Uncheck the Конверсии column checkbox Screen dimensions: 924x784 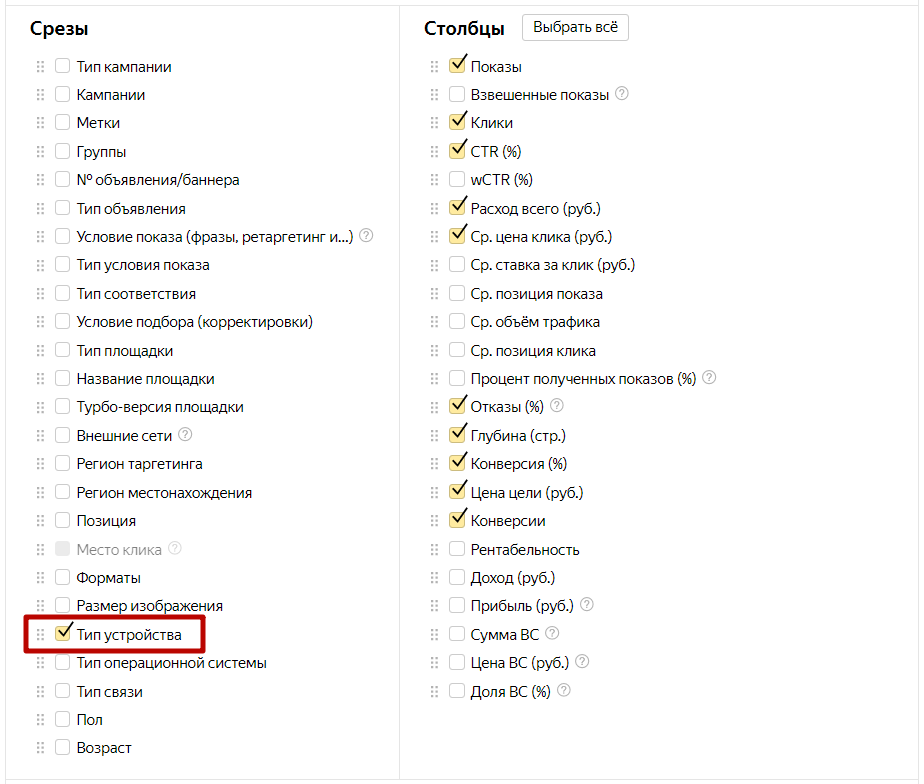[457, 521]
